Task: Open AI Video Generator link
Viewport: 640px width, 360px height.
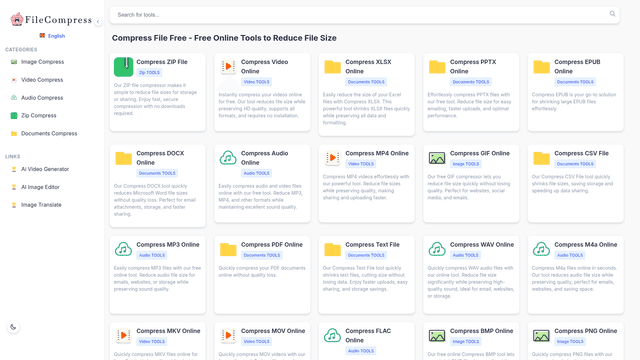Action: click(45, 169)
